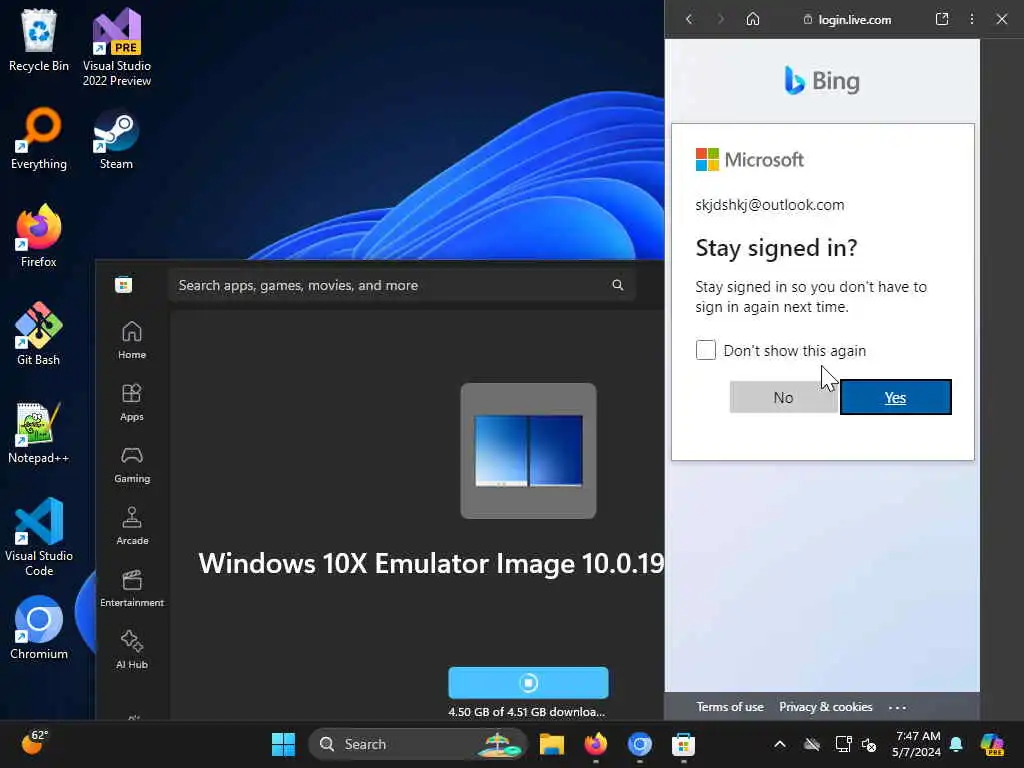Open Privacy & cookies link
The width and height of the screenshot is (1024, 768).
(x=825, y=707)
